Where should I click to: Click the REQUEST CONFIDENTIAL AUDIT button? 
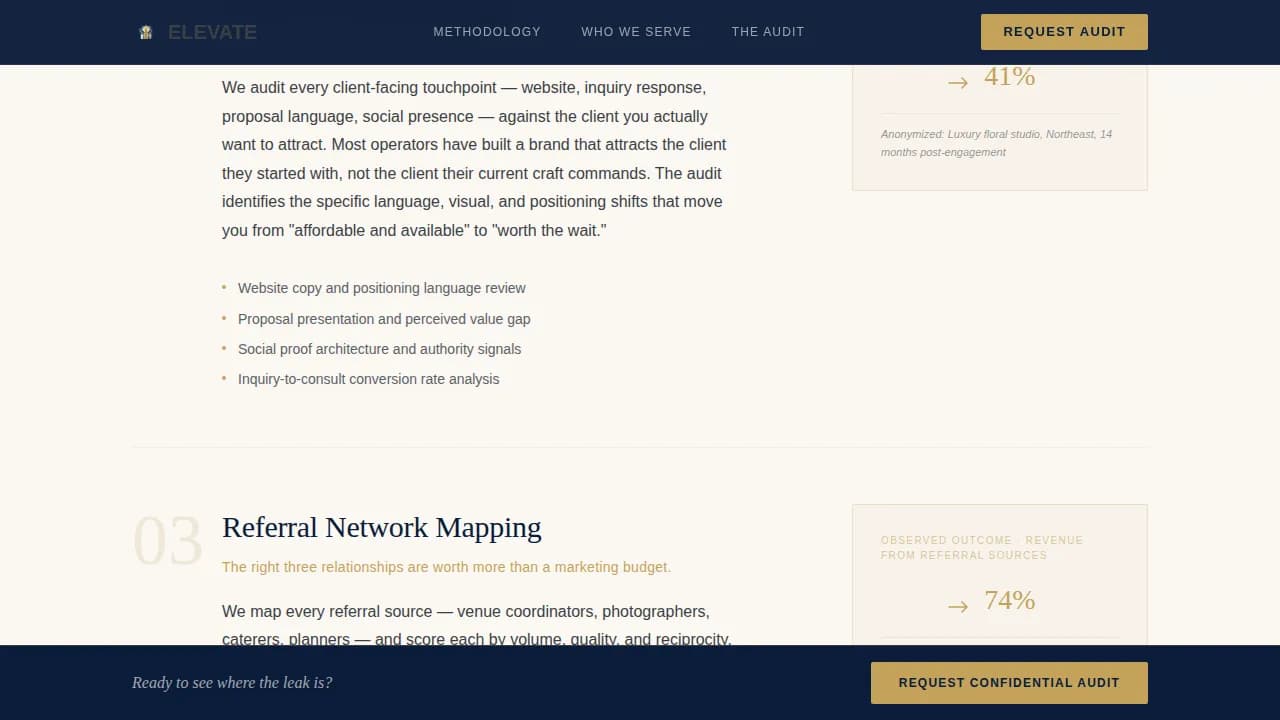(x=1008, y=682)
